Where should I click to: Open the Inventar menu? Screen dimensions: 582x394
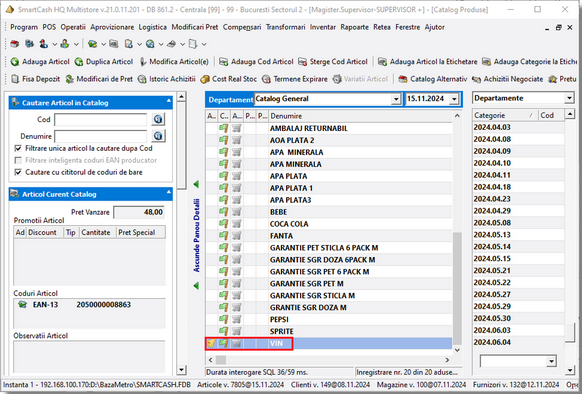click(323, 27)
